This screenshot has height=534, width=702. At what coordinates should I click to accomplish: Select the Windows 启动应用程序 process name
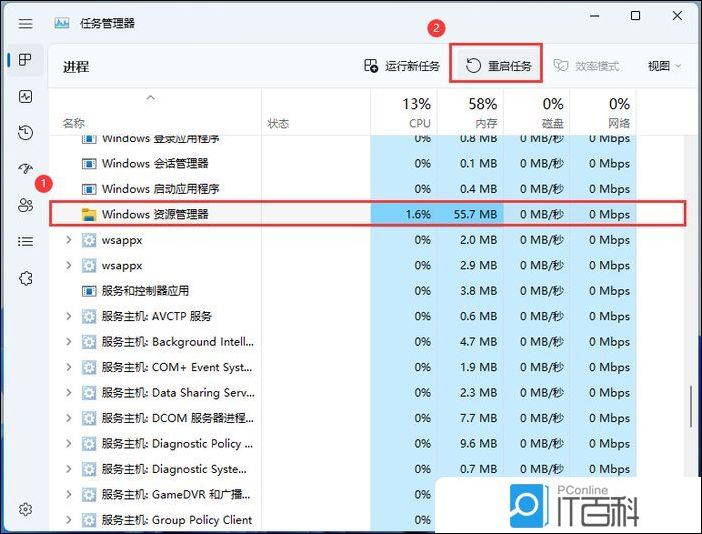tap(160, 189)
